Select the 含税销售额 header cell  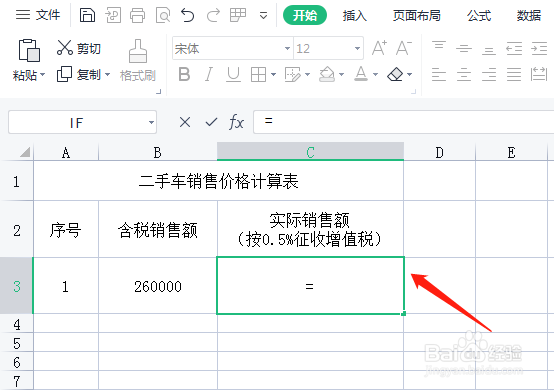pyautogui.click(x=158, y=230)
